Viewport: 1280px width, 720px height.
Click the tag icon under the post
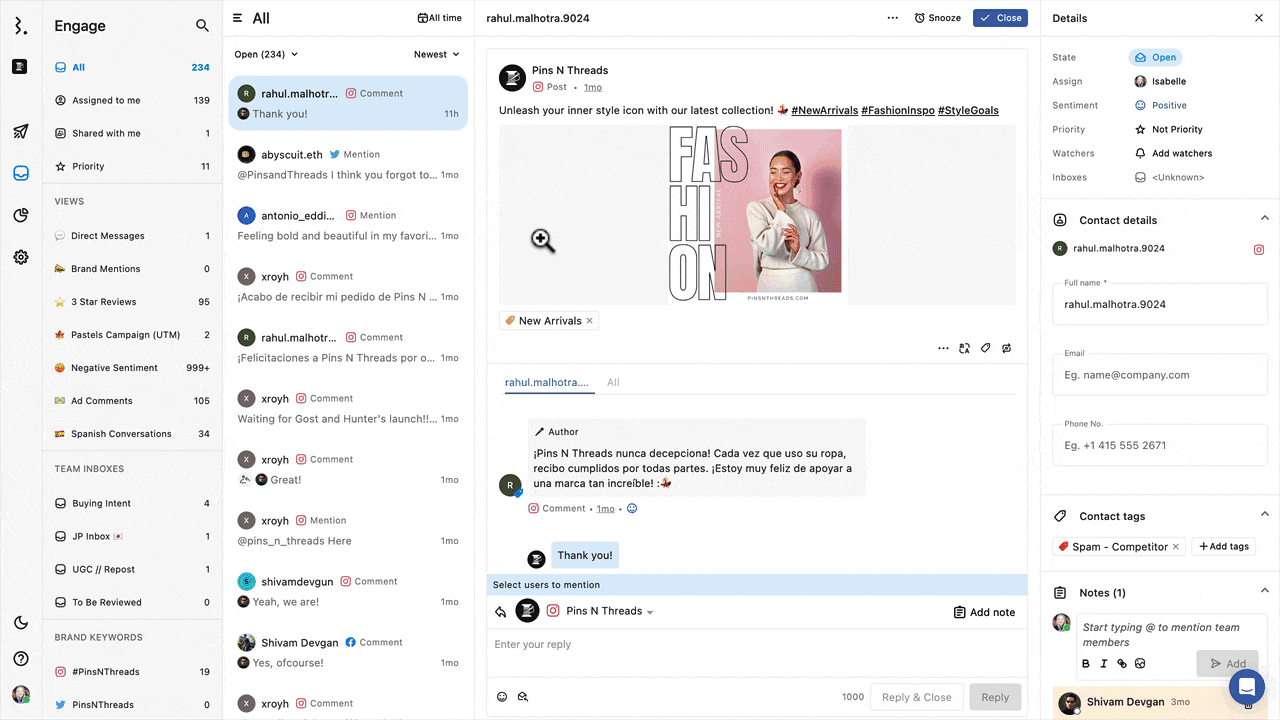coord(985,348)
